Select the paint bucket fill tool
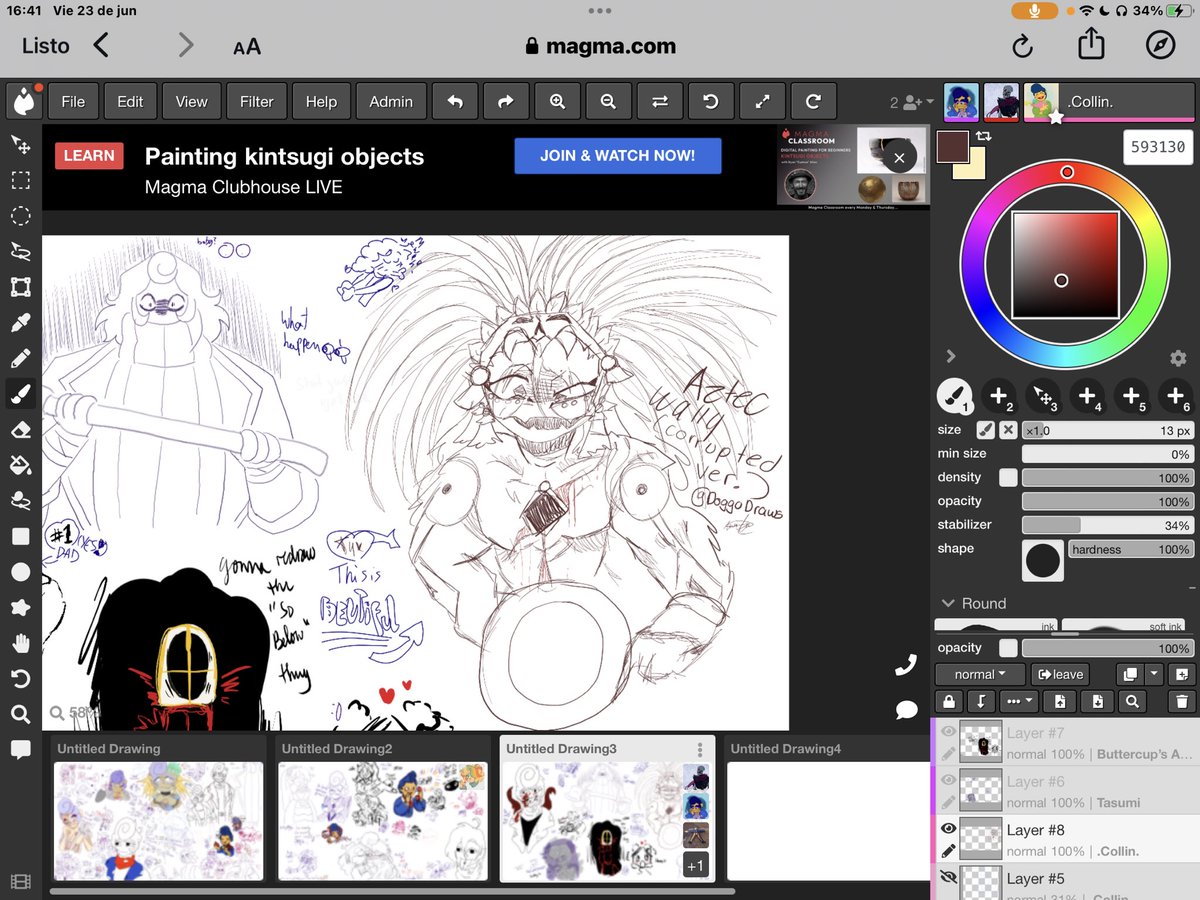Image resolution: width=1200 pixels, height=900 pixels. [20, 465]
